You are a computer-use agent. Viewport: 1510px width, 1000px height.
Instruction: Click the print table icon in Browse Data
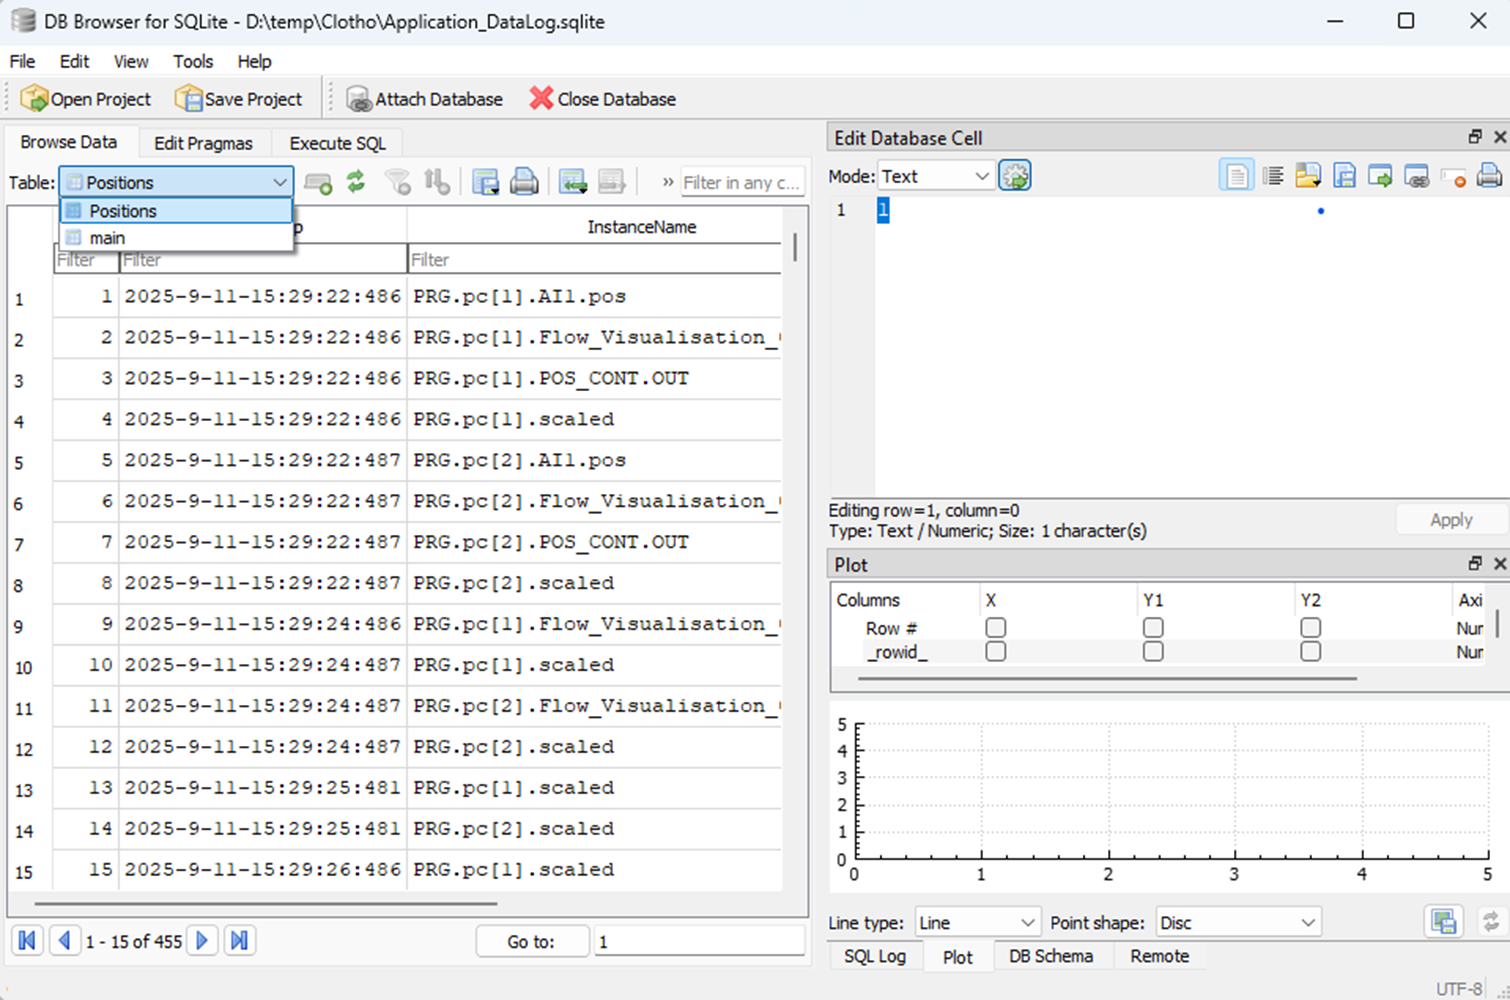(x=524, y=182)
